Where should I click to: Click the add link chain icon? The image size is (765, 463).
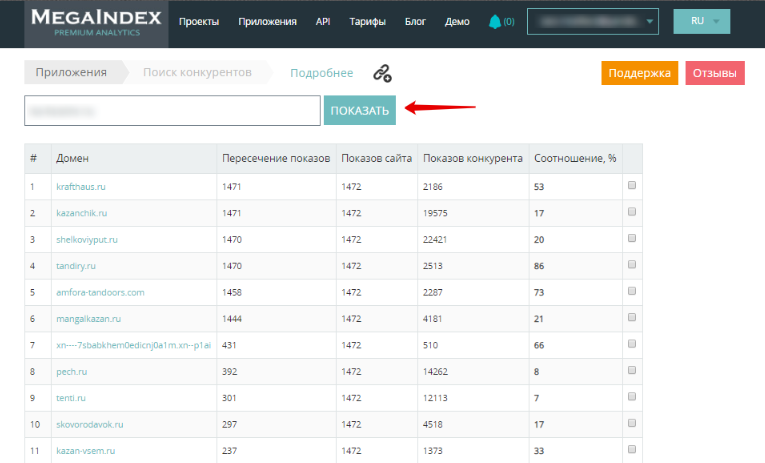382,73
